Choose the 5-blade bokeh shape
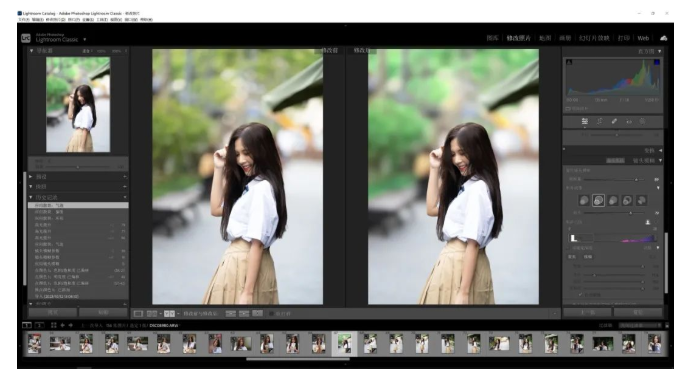The image size is (695, 378). tap(613, 201)
